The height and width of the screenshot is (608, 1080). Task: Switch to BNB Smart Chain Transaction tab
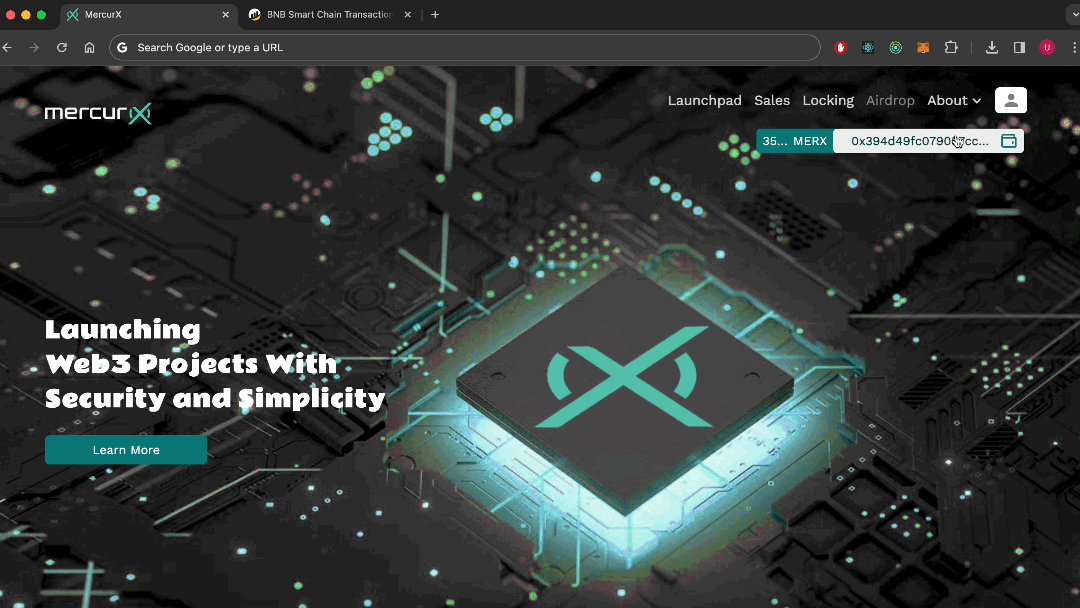[329, 14]
